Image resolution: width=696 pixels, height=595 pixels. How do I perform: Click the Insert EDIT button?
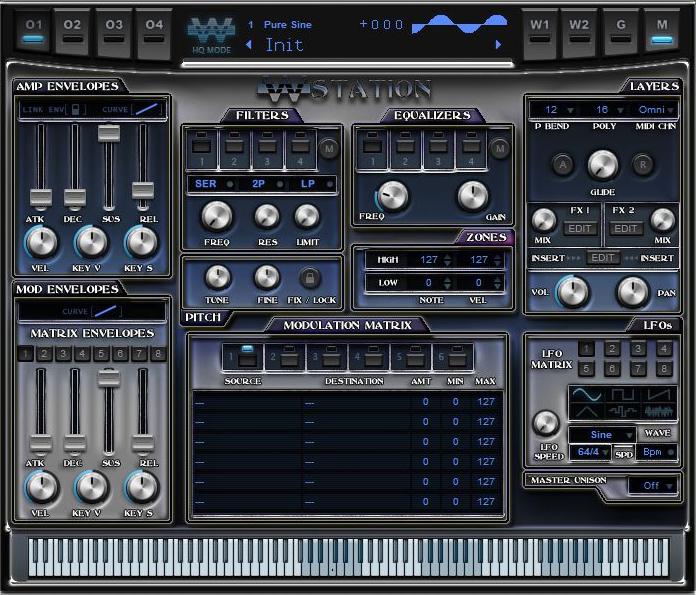[603, 258]
